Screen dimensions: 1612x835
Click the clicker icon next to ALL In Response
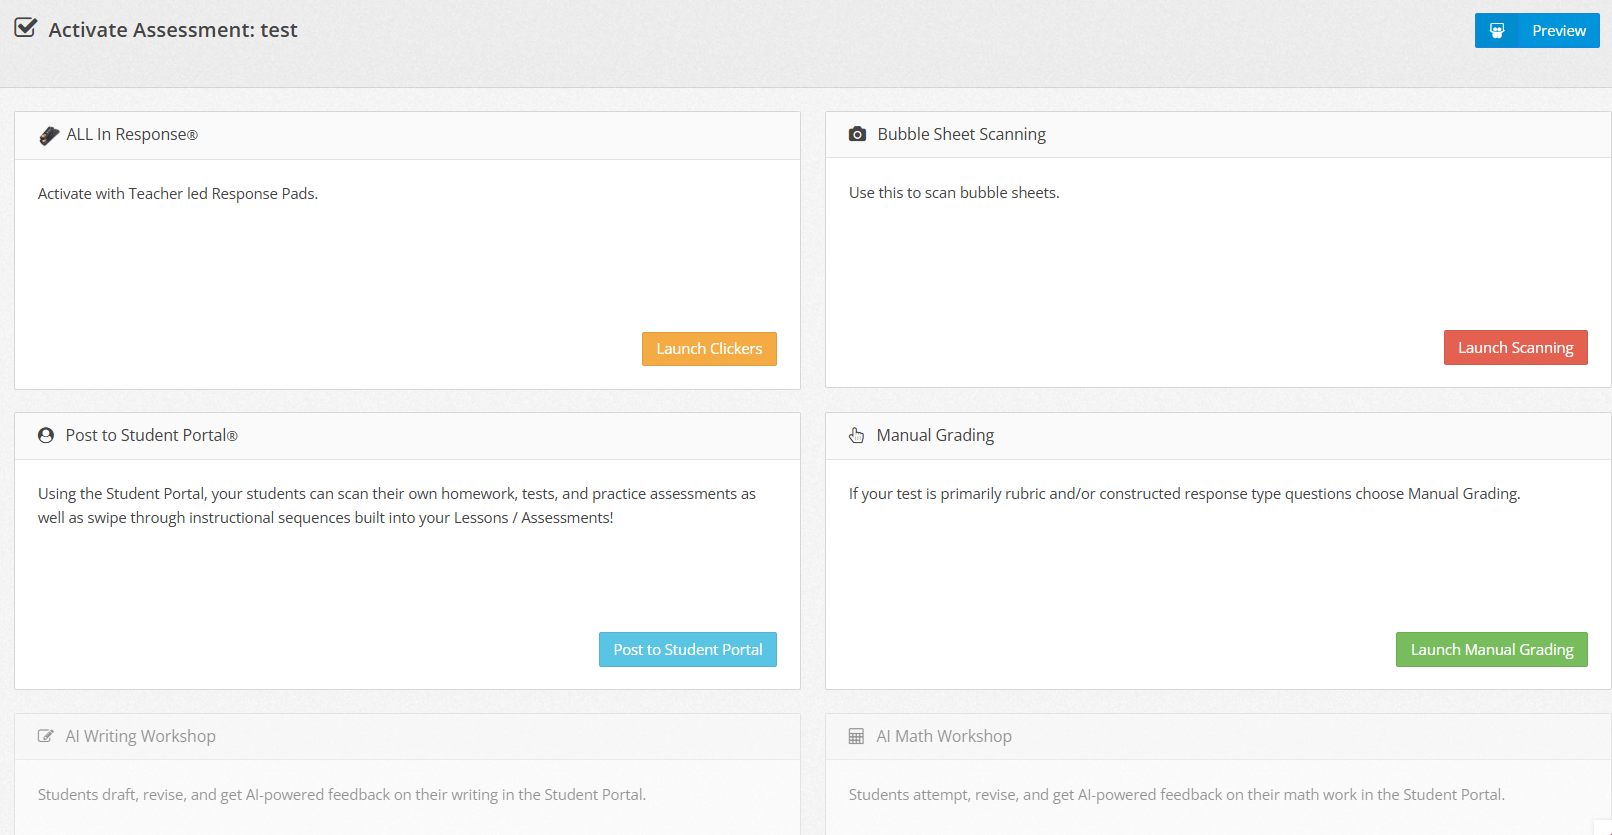pos(49,135)
